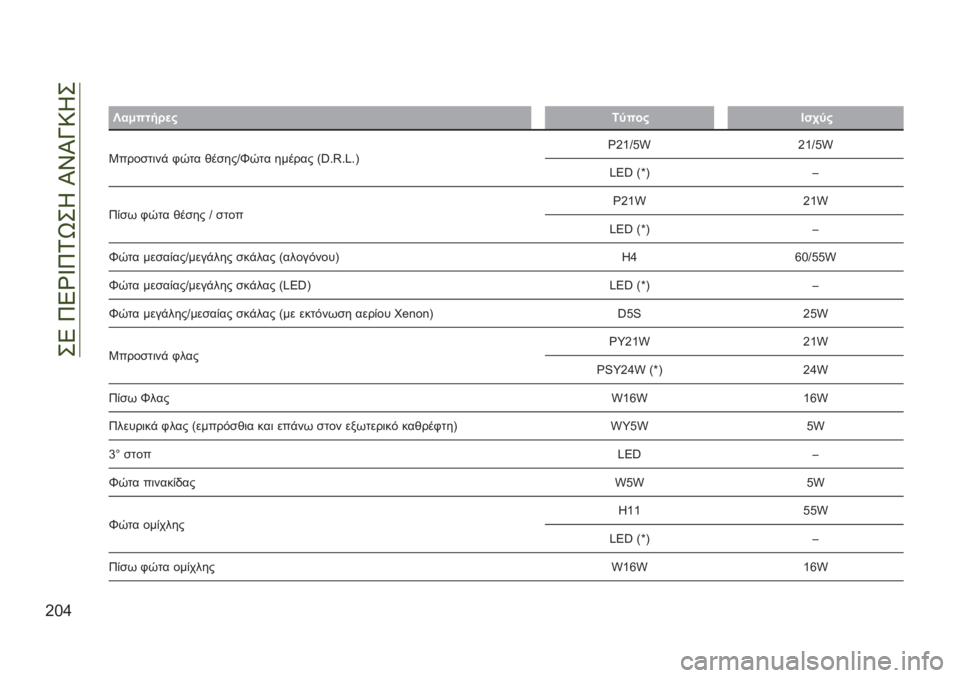This screenshot has height=678, width=960.
Task: Click row label Πίσω φώτα θέσης / στοπ
Action: tap(176, 215)
